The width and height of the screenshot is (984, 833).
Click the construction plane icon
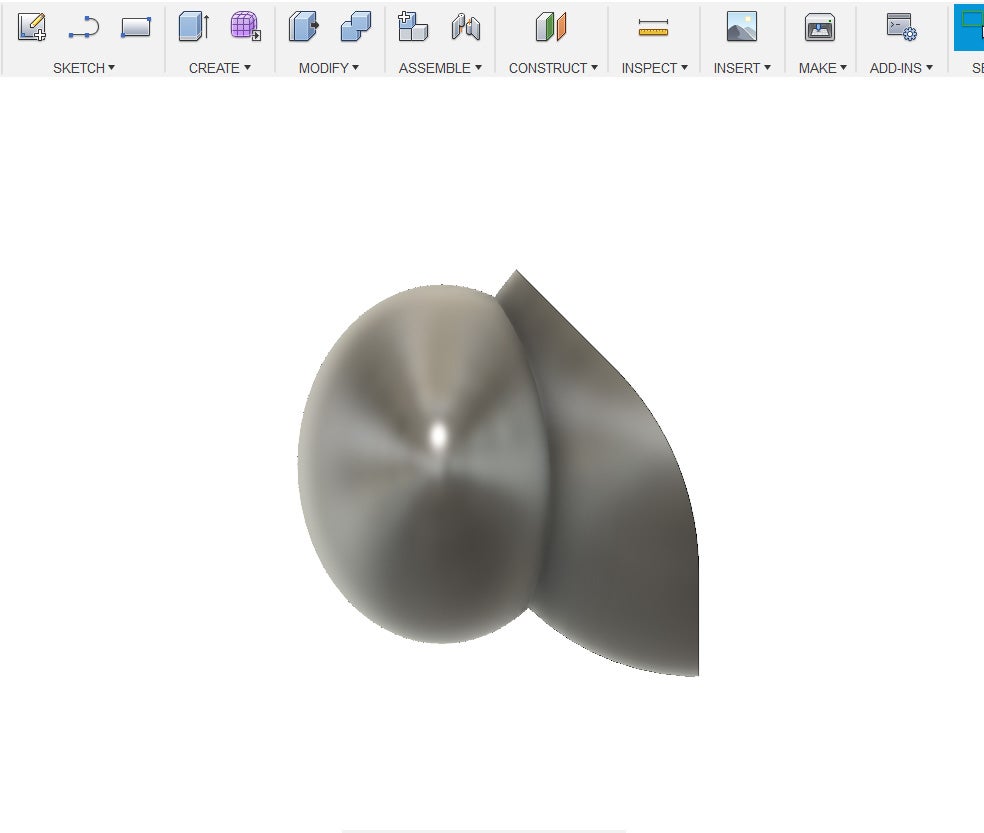(551, 27)
